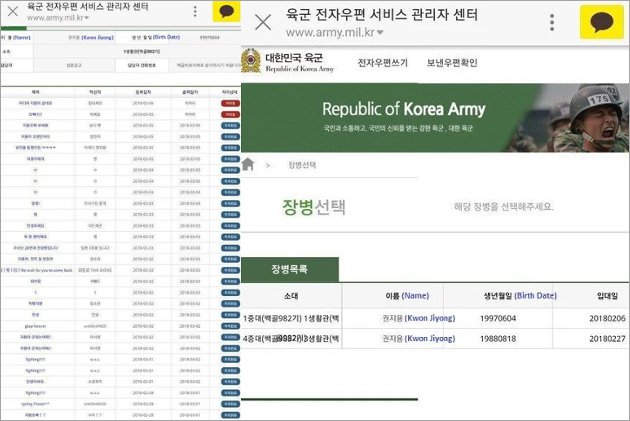Click status badge in 'Spring Flower' row
Viewport: 630px width, 421px height.
231,404
